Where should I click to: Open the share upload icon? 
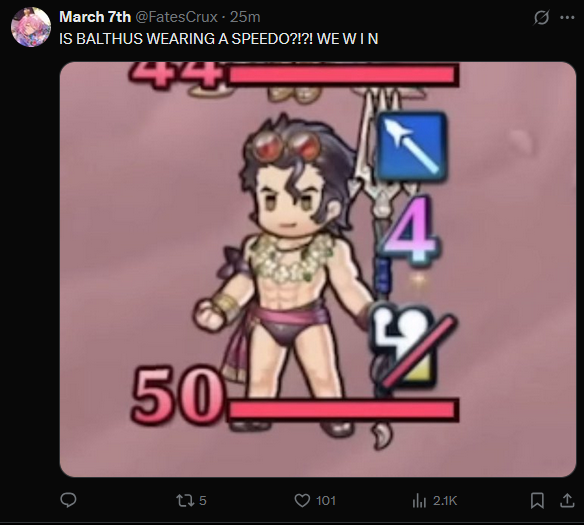pyautogui.click(x=567, y=500)
